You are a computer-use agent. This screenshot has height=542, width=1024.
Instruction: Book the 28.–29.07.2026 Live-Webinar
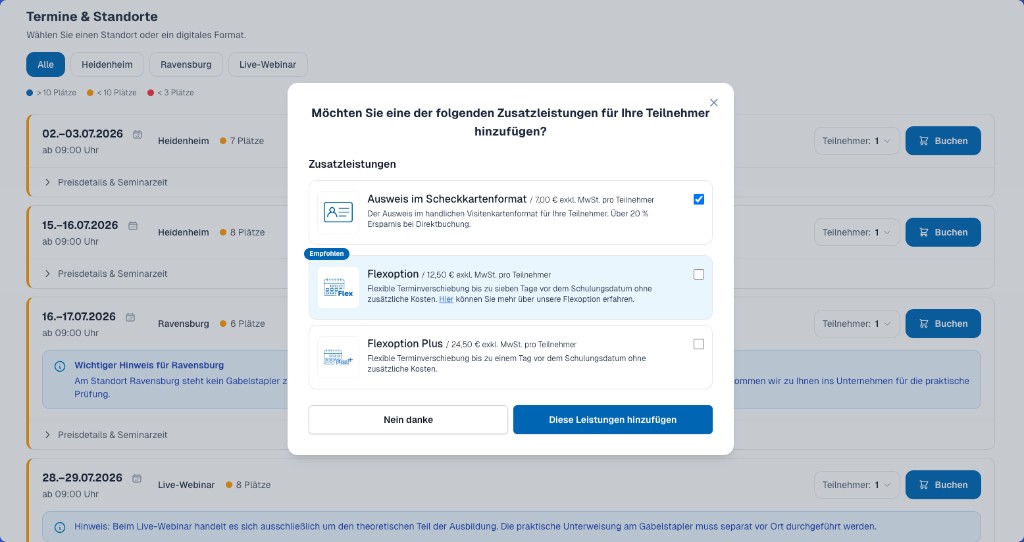click(x=943, y=485)
